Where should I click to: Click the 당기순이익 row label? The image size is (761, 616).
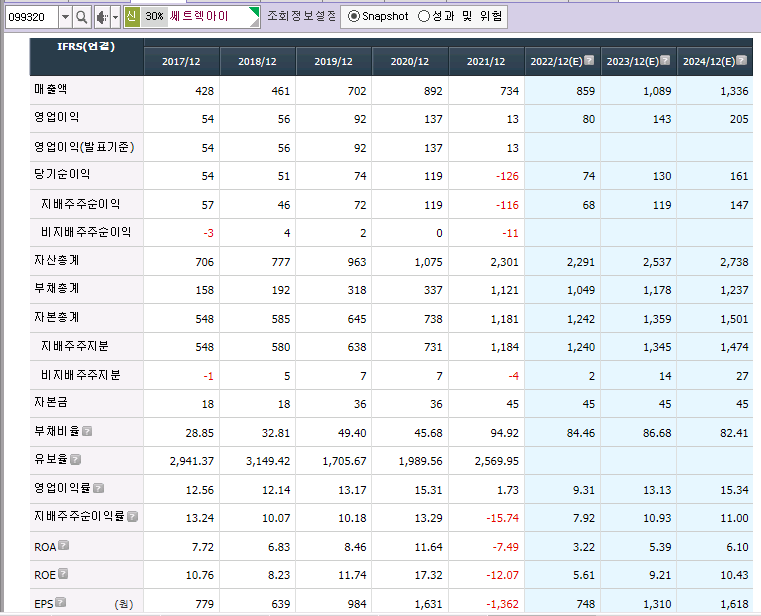(62, 174)
